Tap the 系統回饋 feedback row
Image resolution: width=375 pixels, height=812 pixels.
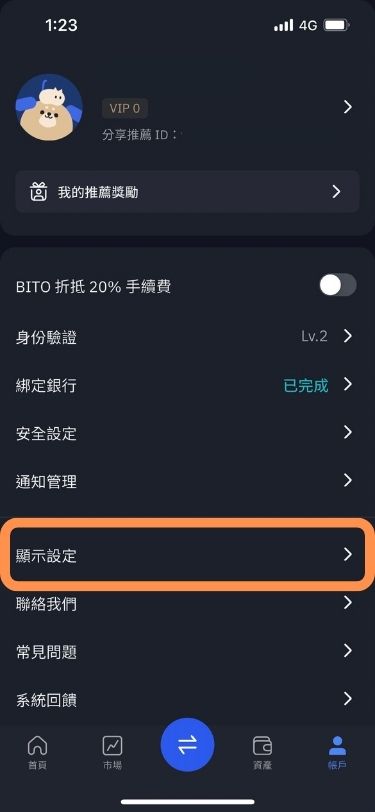click(x=188, y=700)
